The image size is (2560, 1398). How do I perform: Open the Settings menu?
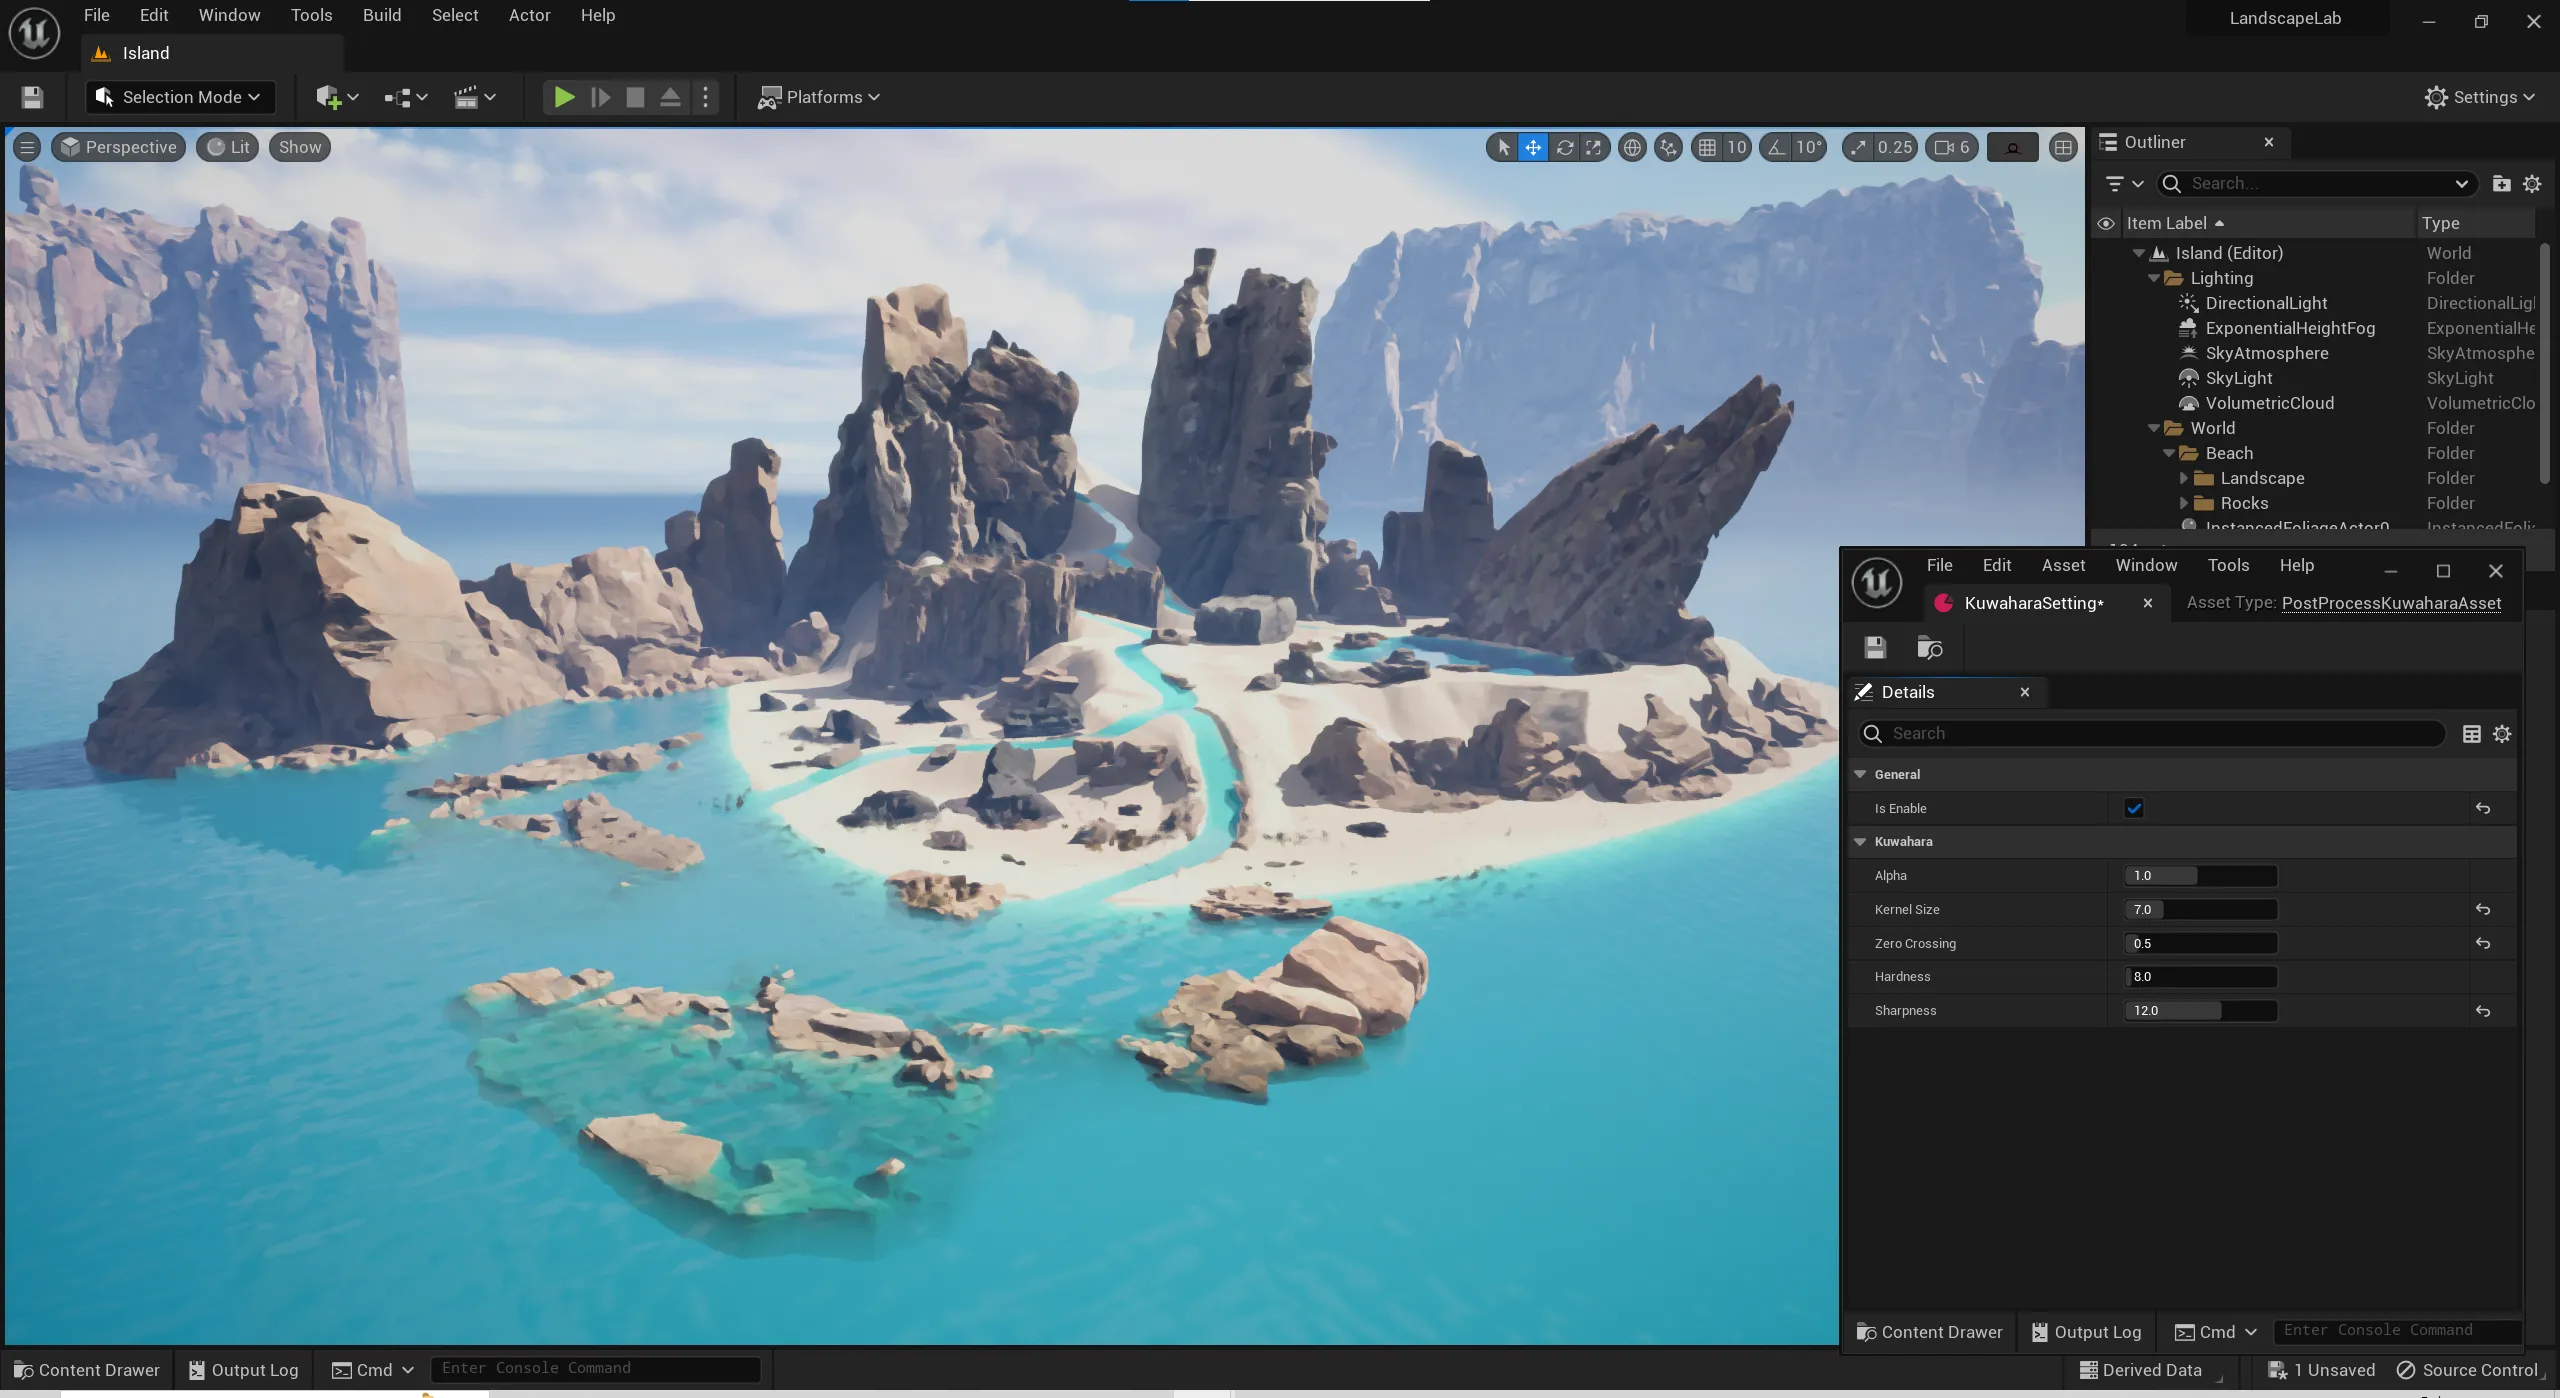coord(2479,97)
